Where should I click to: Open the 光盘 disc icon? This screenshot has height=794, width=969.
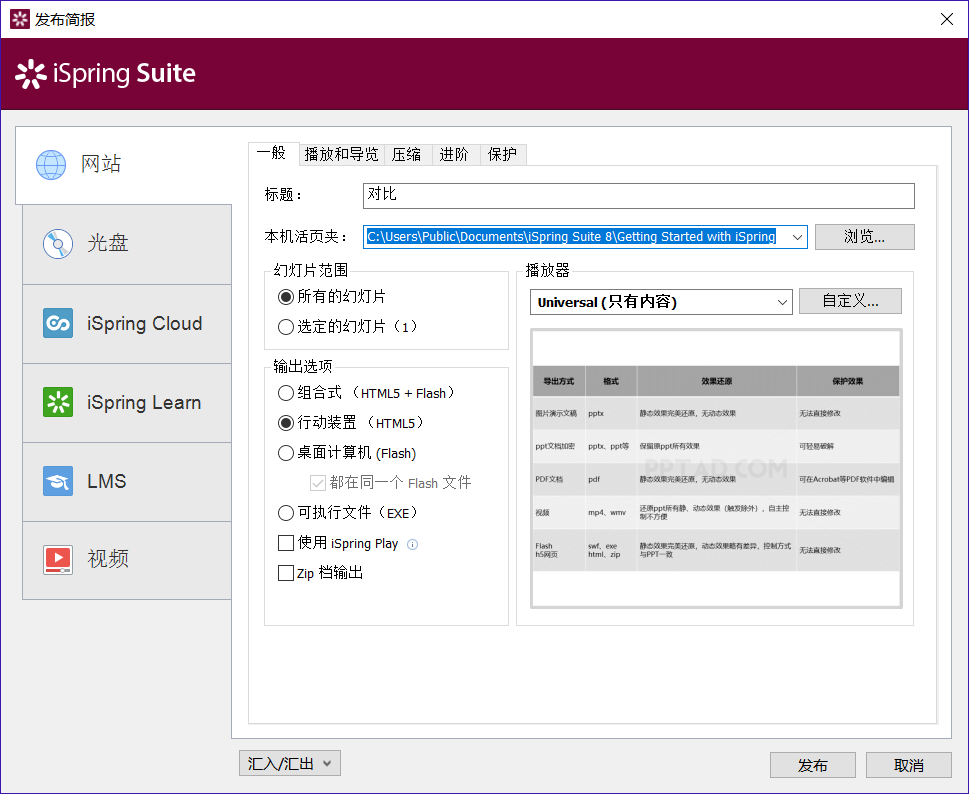click(x=58, y=243)
